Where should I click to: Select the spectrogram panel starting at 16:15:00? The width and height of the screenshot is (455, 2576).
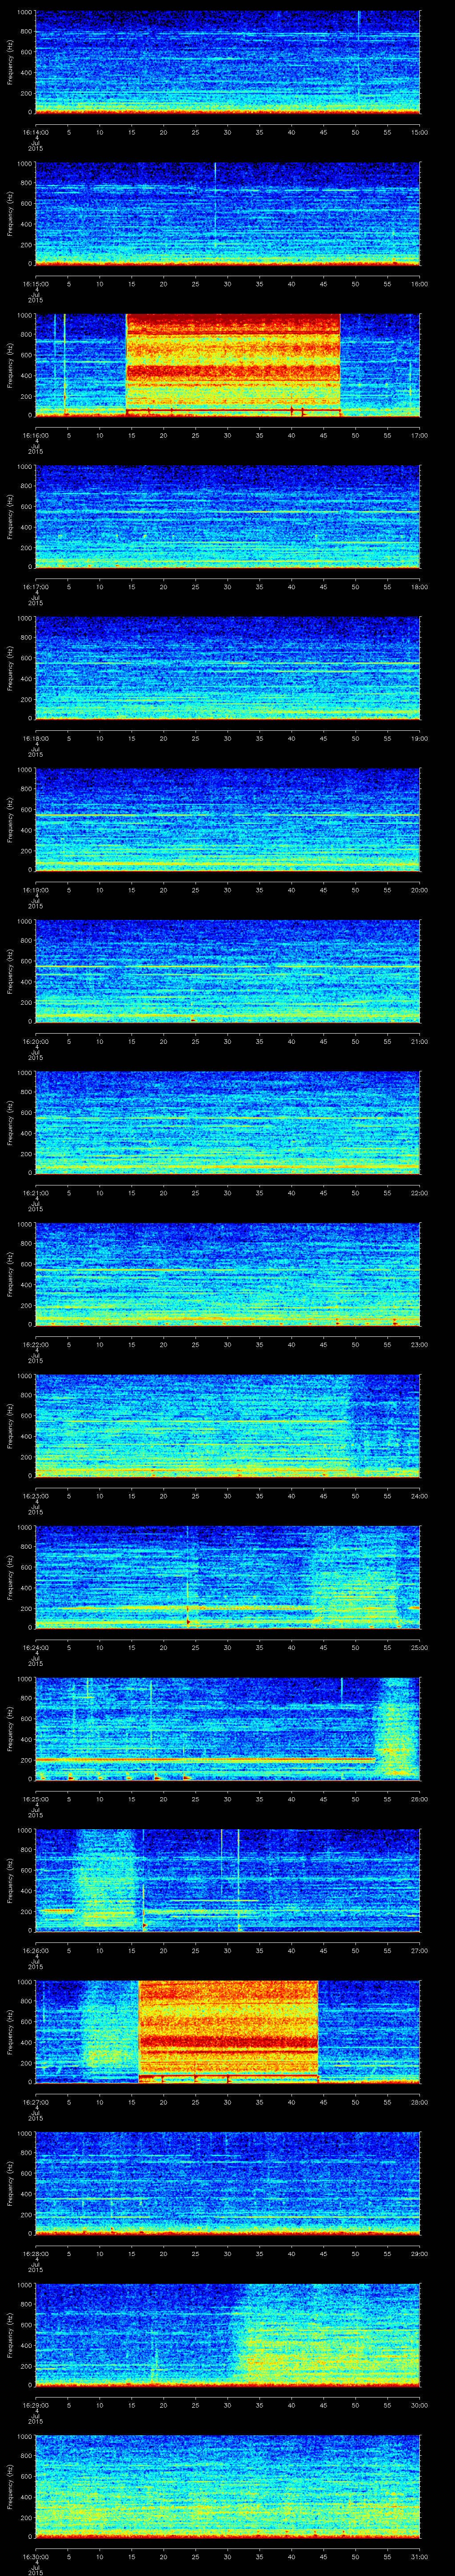coord(227,213)
